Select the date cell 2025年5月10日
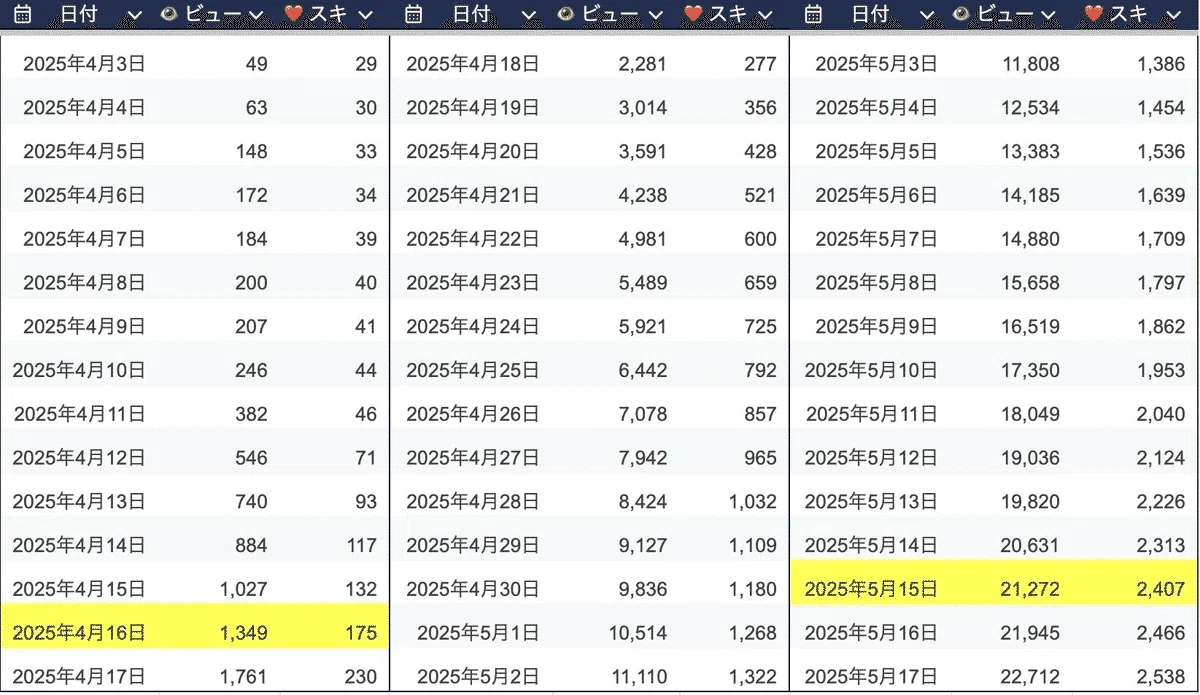 871,370
